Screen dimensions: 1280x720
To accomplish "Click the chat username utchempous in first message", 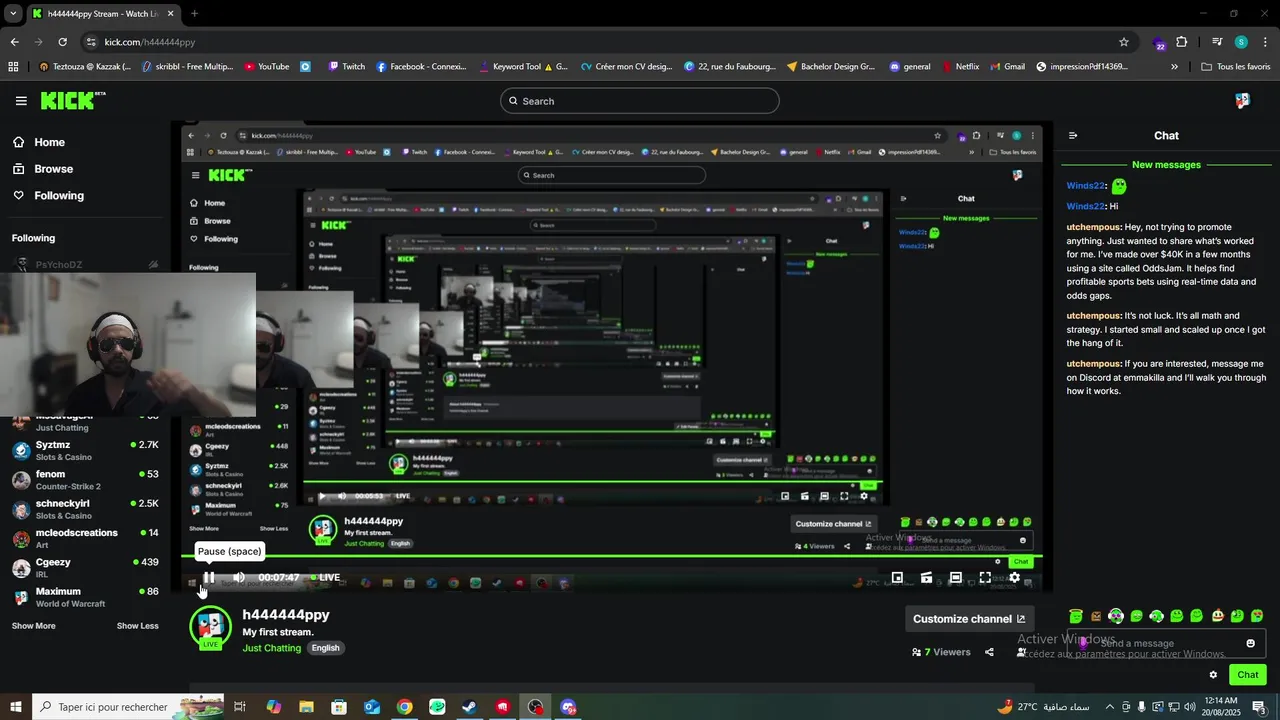I will pyautogui.click(x=1094, y=227).
